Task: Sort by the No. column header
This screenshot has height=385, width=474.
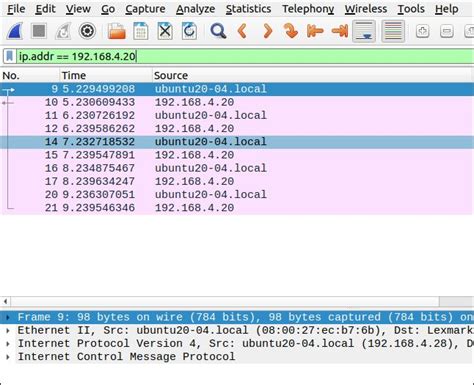Action: (x=30, y=76)
